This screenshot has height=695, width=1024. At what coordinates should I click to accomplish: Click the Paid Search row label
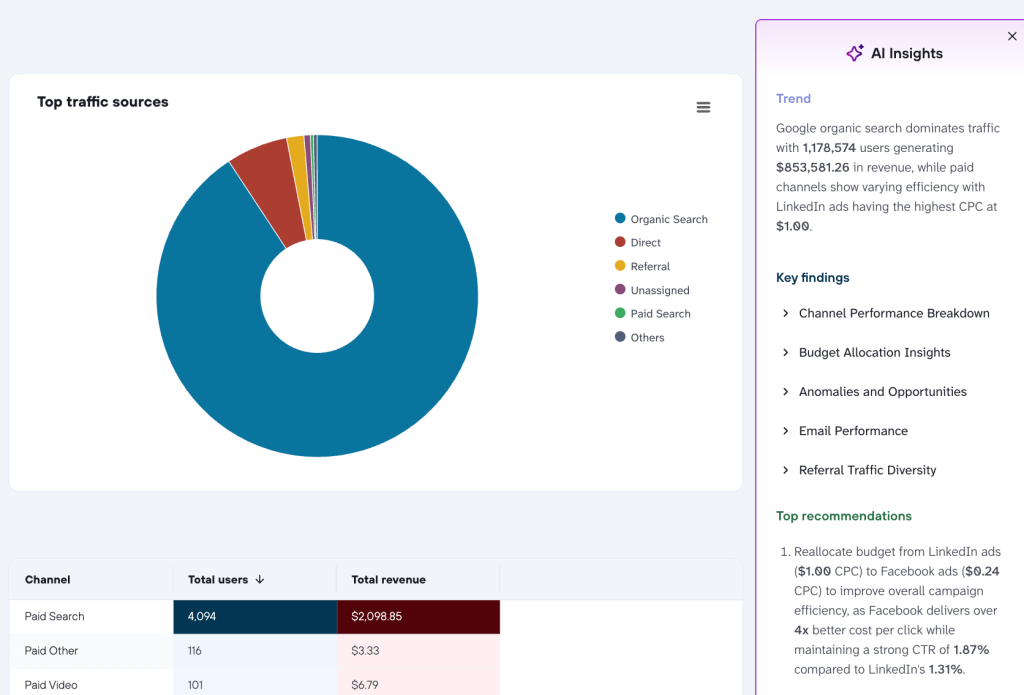54,616
